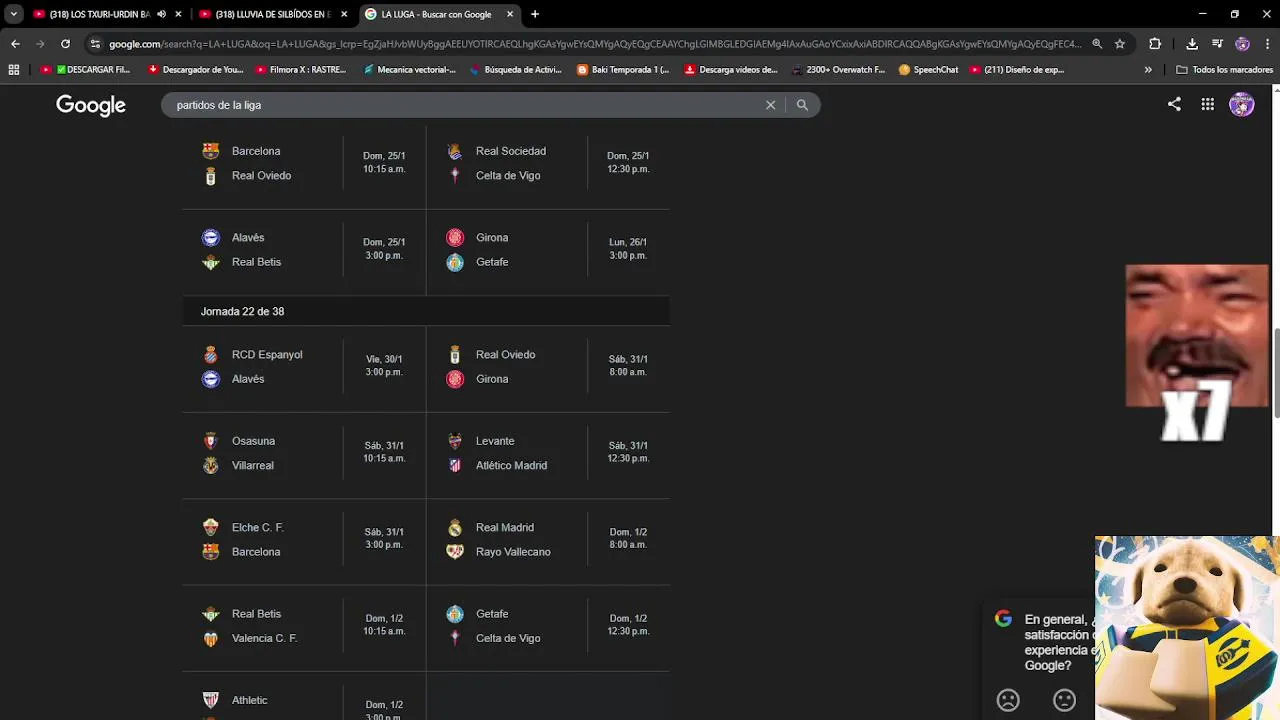
Task: Open the SpeechChat bookmark
Action: coord(929,70)
